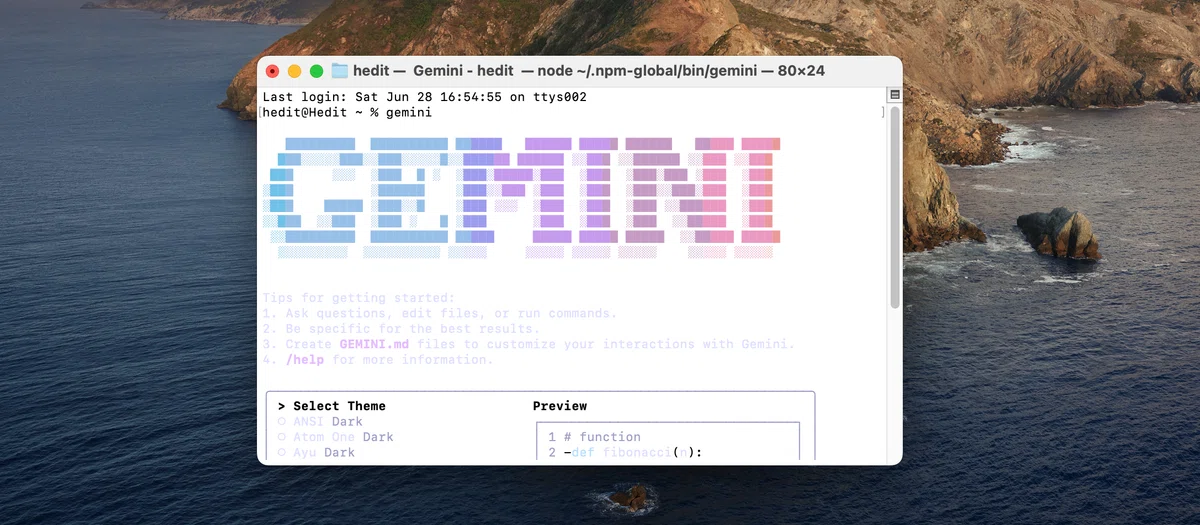Screen dimensions: 1200x525
Task: Click the "Tips for getting started:" line
Action: coord(358,298)
